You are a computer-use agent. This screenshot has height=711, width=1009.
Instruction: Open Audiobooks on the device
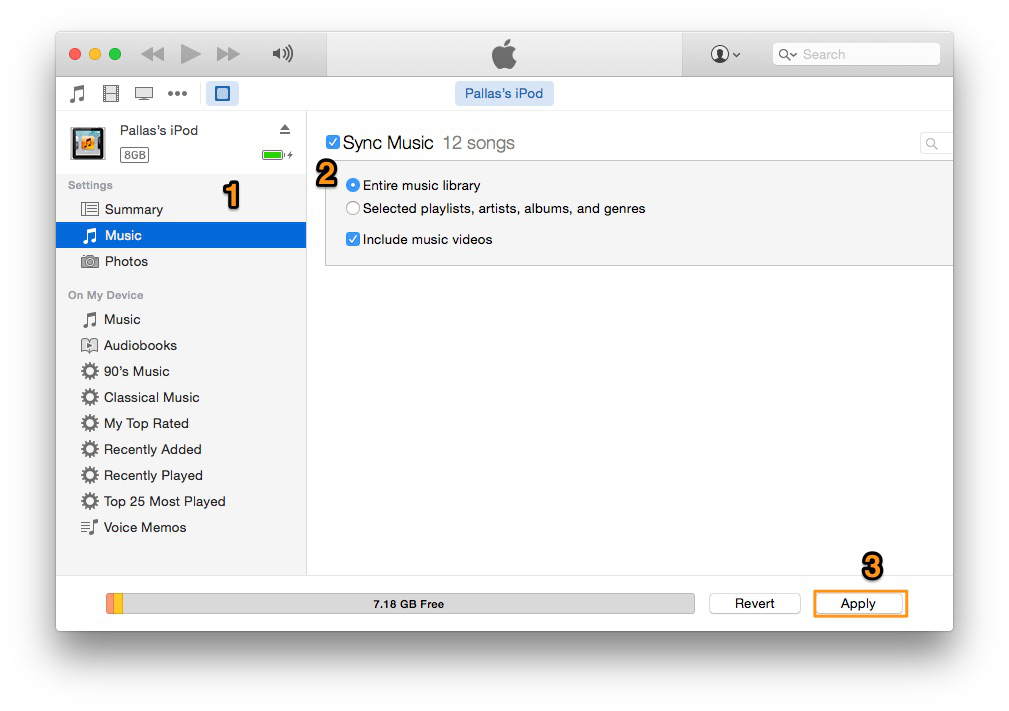tap(181, 346)
